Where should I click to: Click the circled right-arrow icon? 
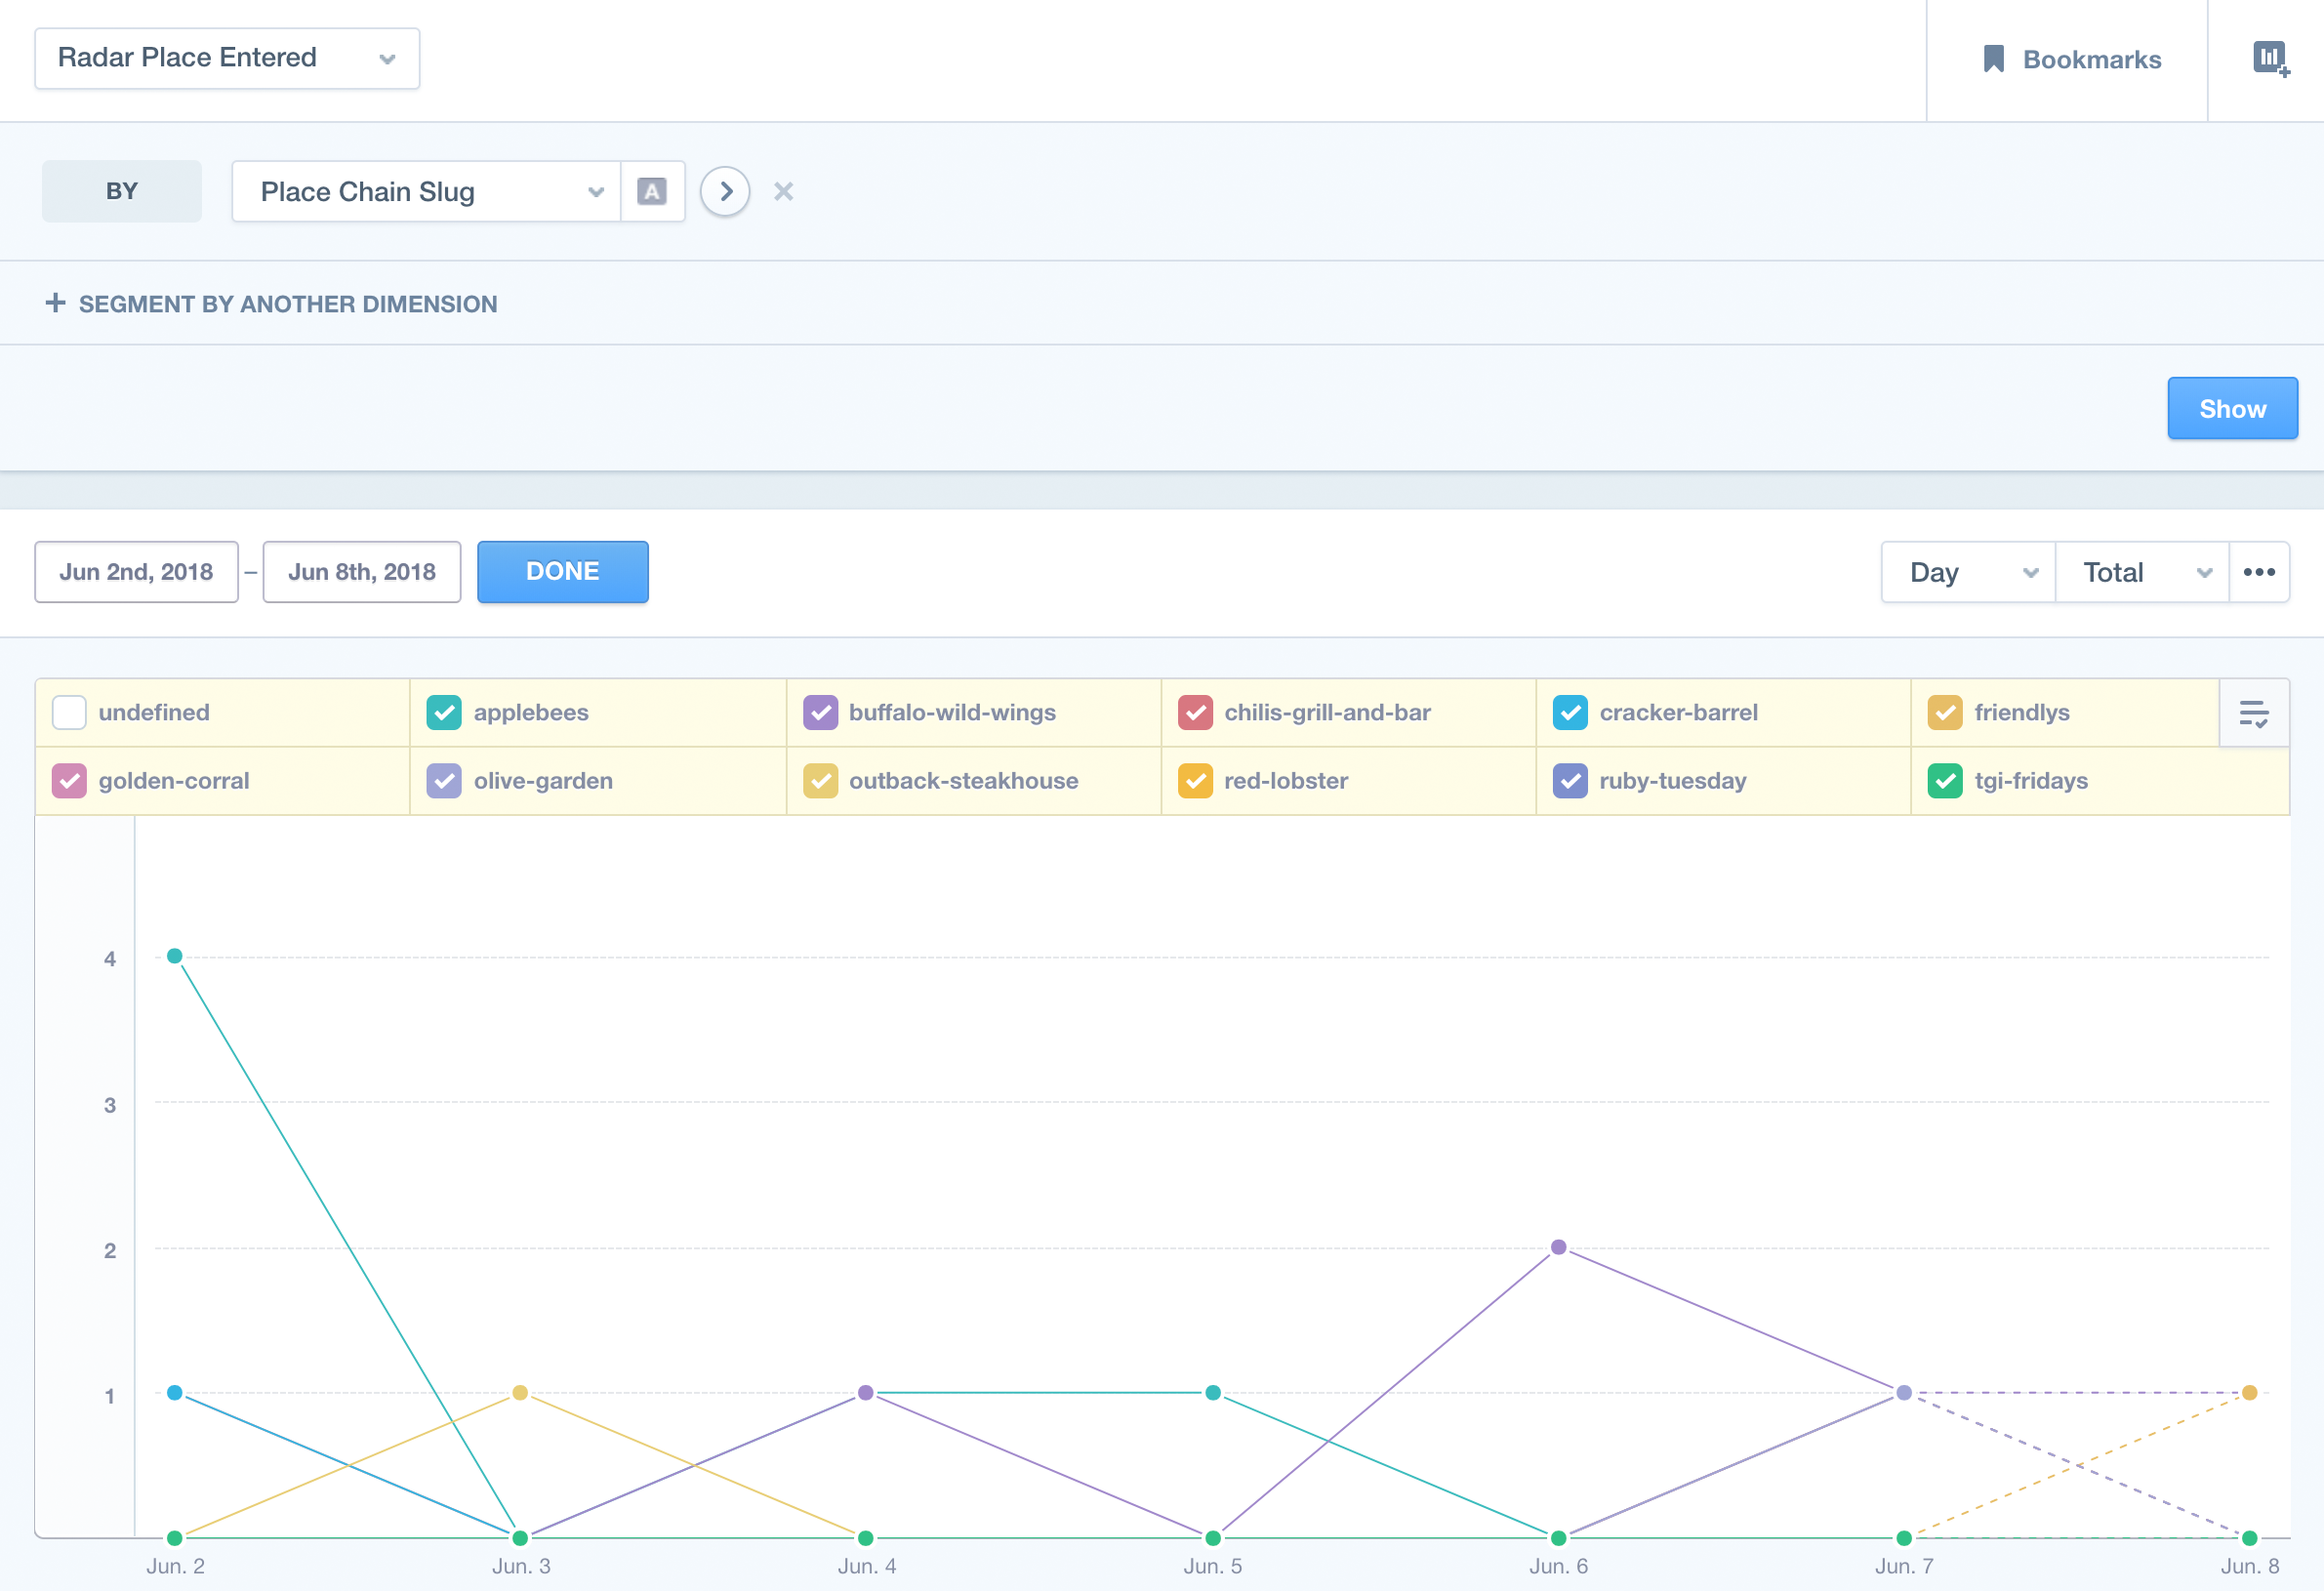[725, 191]
